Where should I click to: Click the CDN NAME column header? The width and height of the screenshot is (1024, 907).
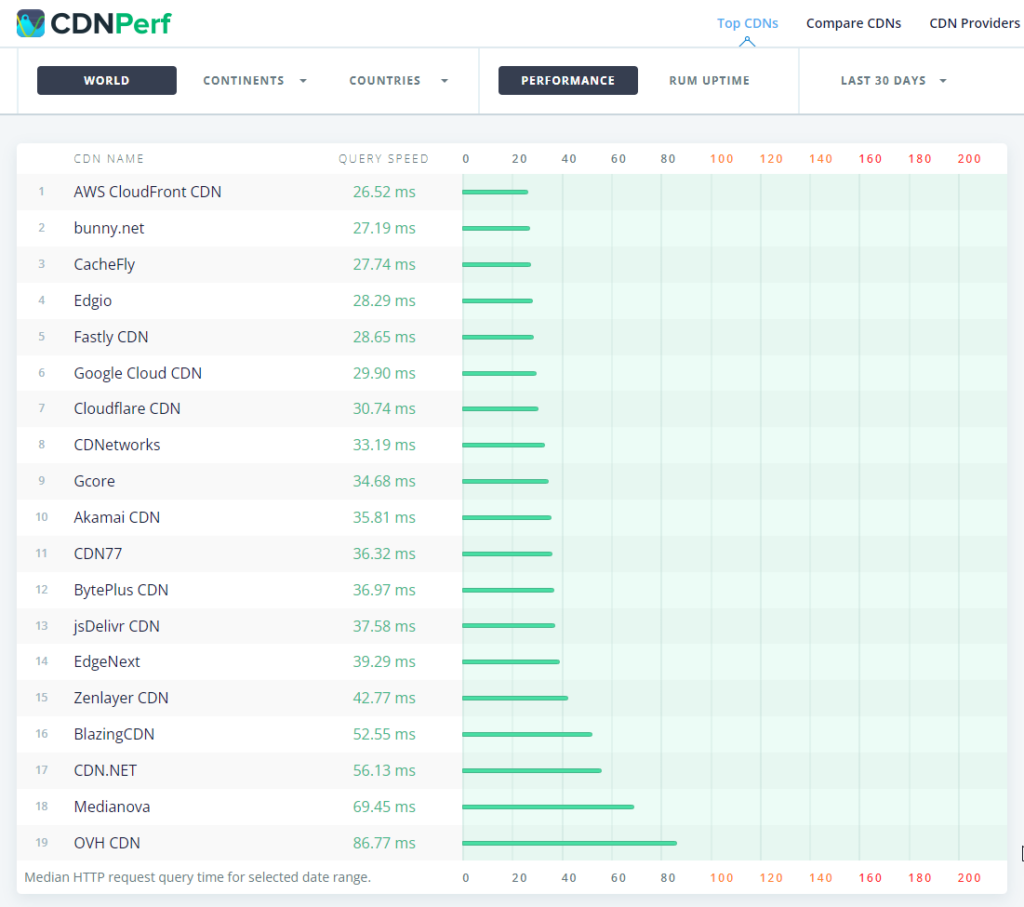pyautogui.click(x=108, y=159)
